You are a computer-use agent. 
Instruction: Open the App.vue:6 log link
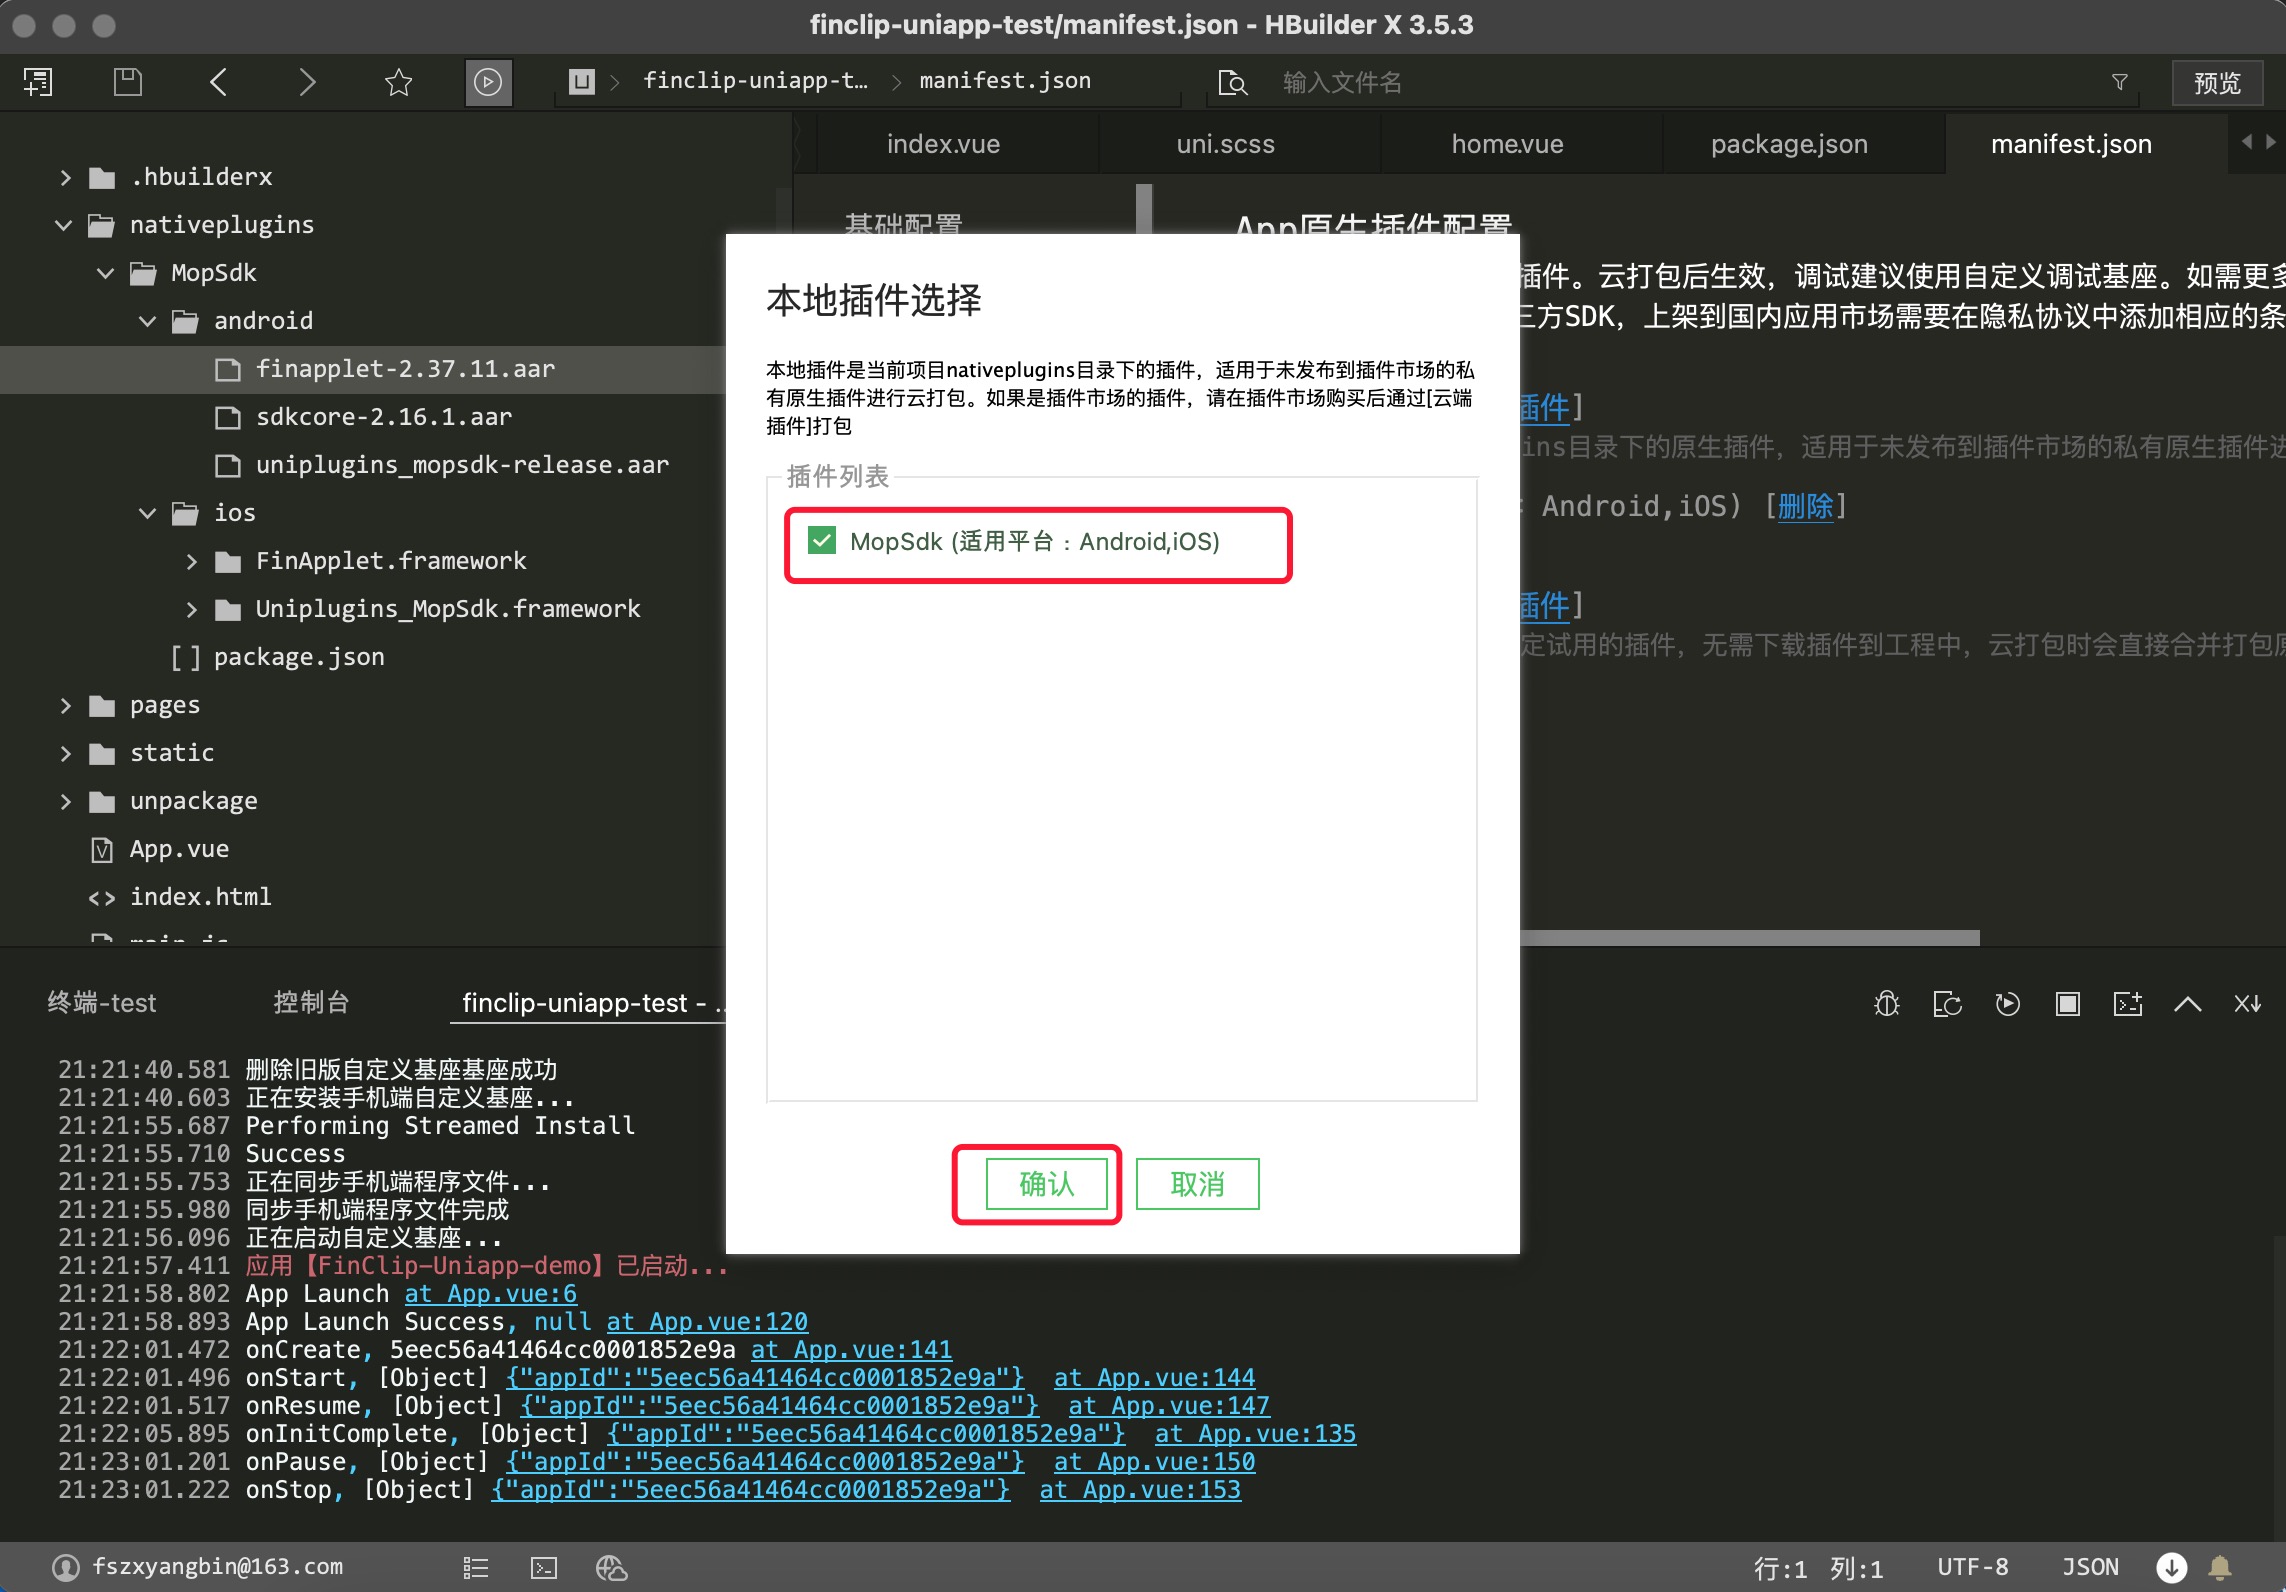pyautogui.click(x=490, y=1293)
